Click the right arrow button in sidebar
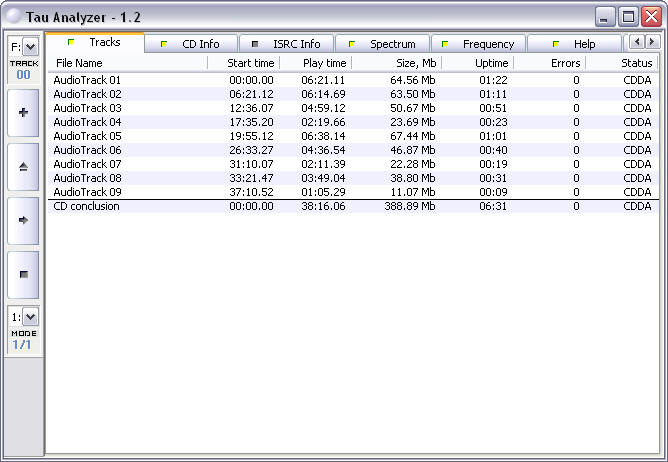 pyautogui.click(x=23, y=219)
